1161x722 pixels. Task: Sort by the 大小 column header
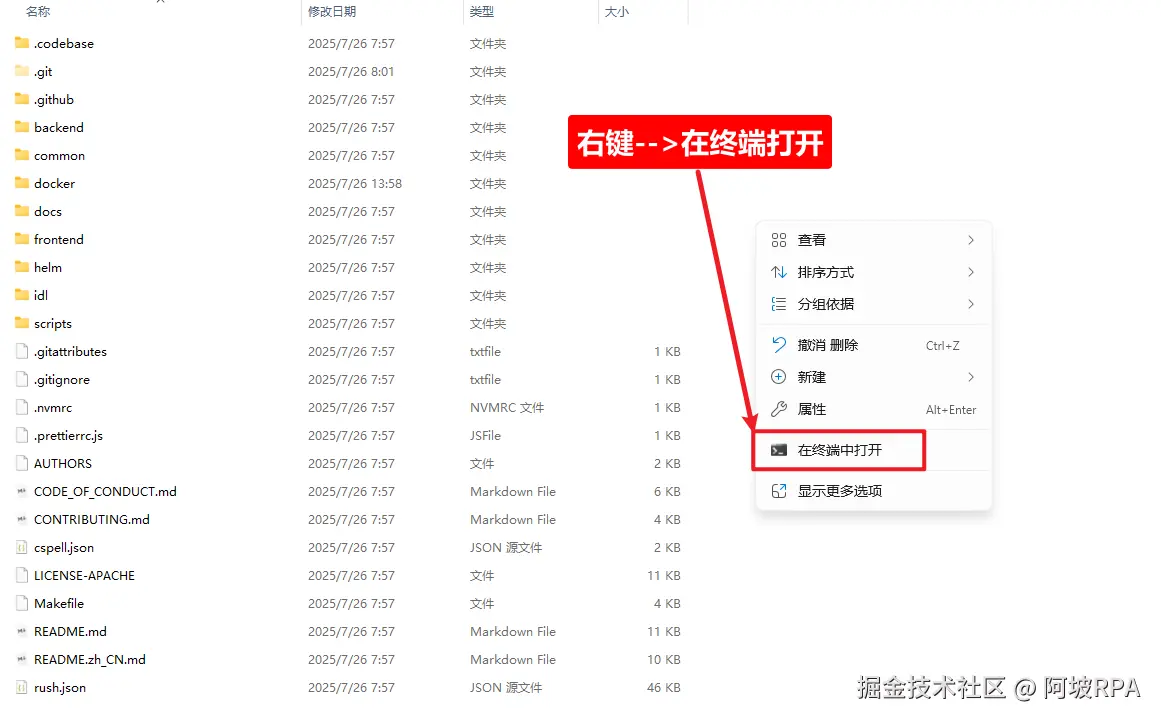[617, 12]
